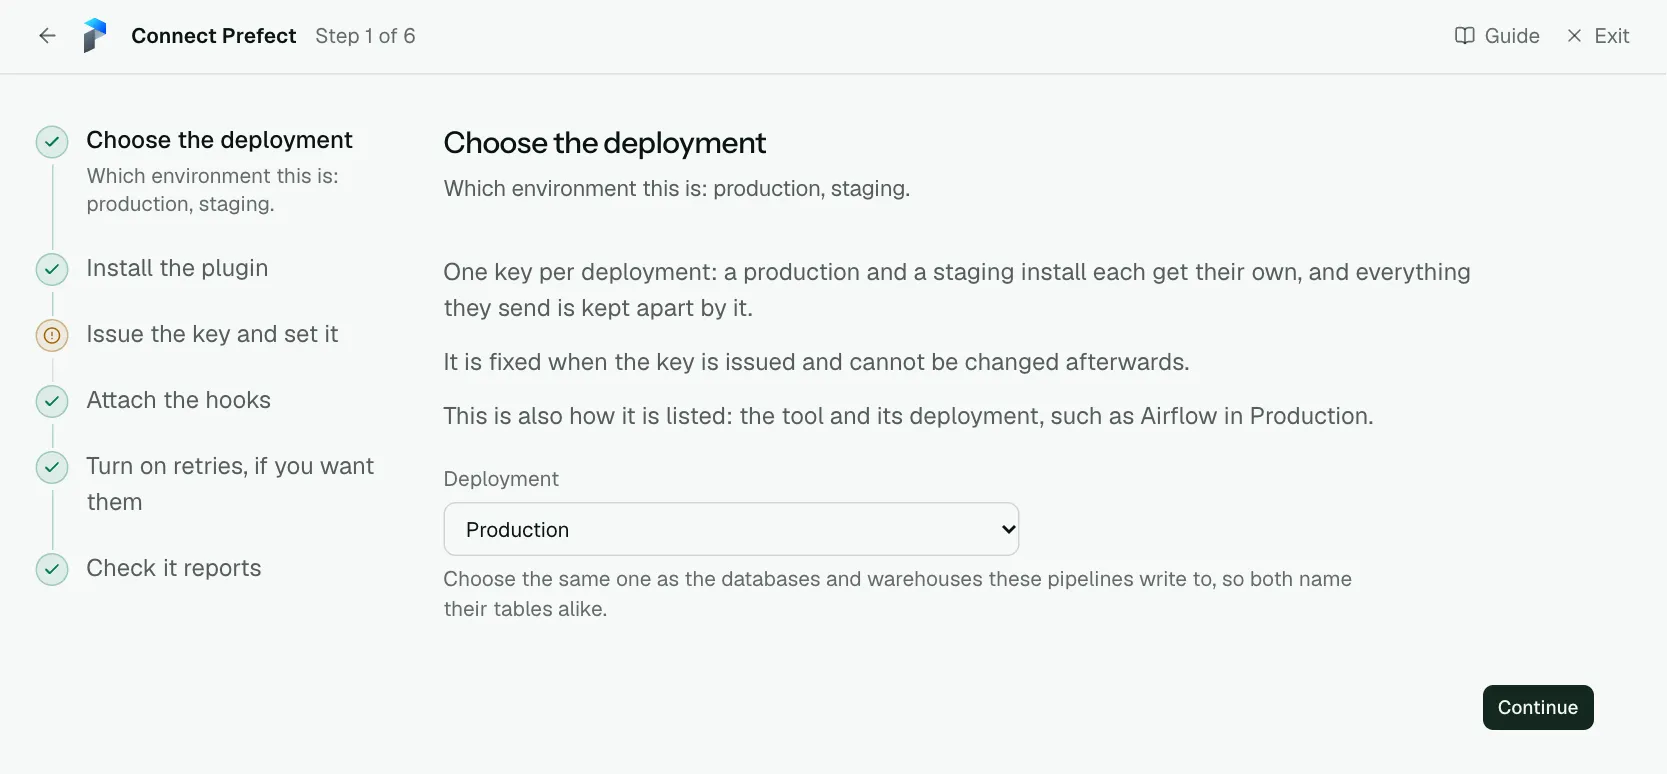Click the checkmark beside Choose the deployment

[52, 142]
